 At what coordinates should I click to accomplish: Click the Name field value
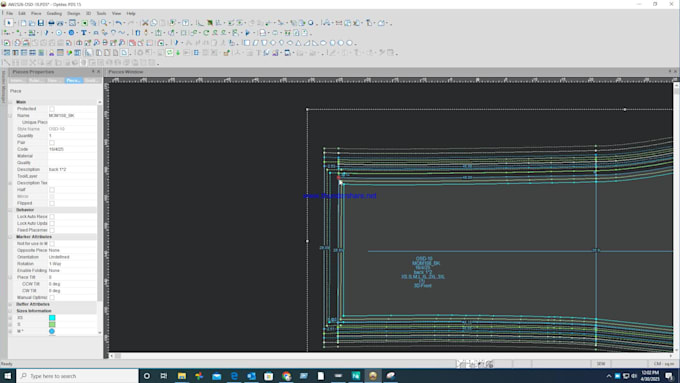(x=72, y=115)
